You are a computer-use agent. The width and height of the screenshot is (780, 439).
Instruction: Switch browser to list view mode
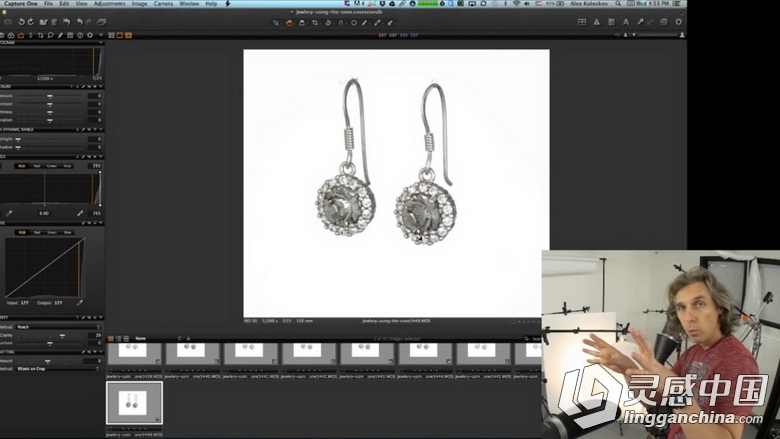[126, 339]
